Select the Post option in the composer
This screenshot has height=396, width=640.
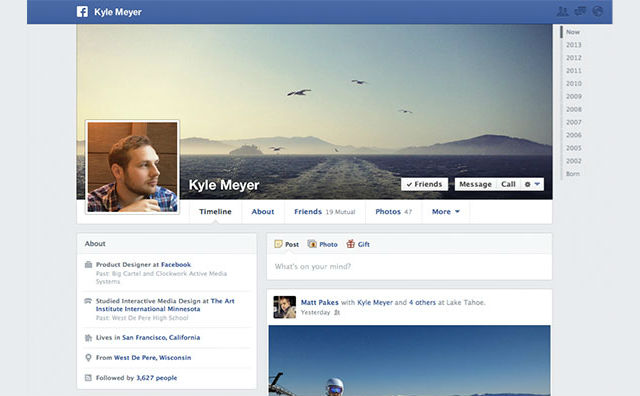click(x=287, y=244)
